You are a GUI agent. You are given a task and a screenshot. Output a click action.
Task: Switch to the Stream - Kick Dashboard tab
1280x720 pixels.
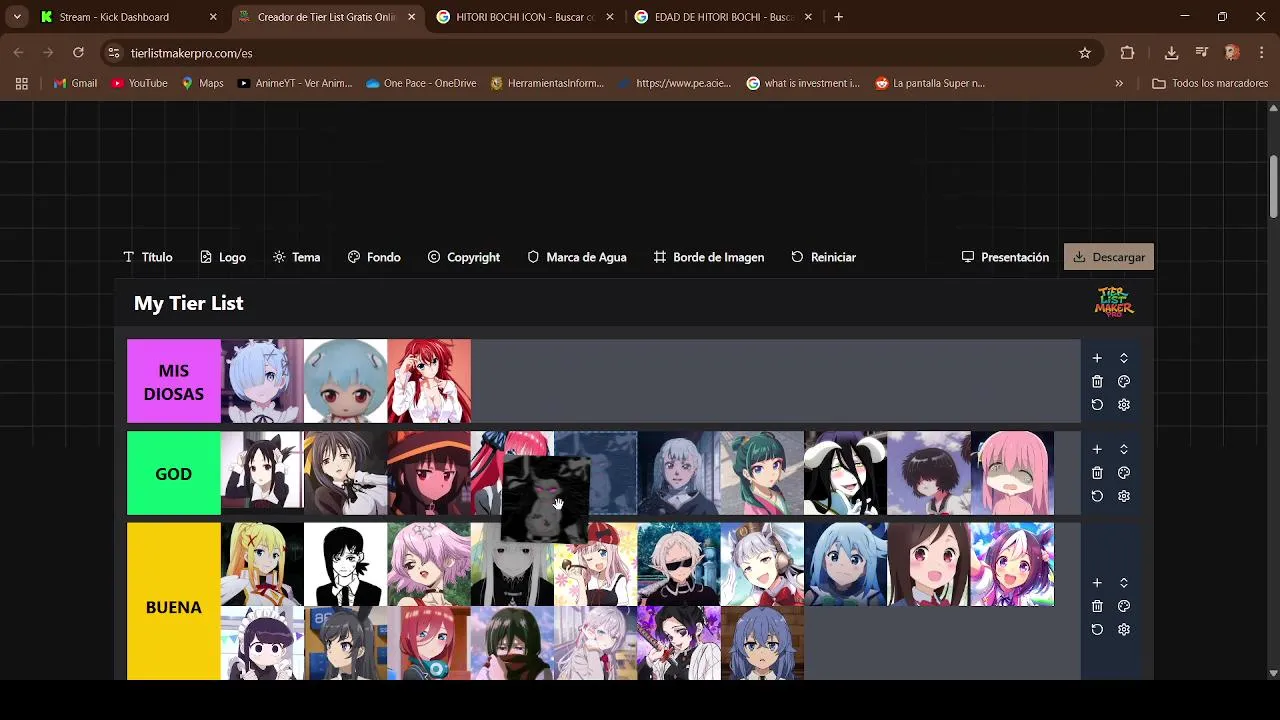click(128, 17)
